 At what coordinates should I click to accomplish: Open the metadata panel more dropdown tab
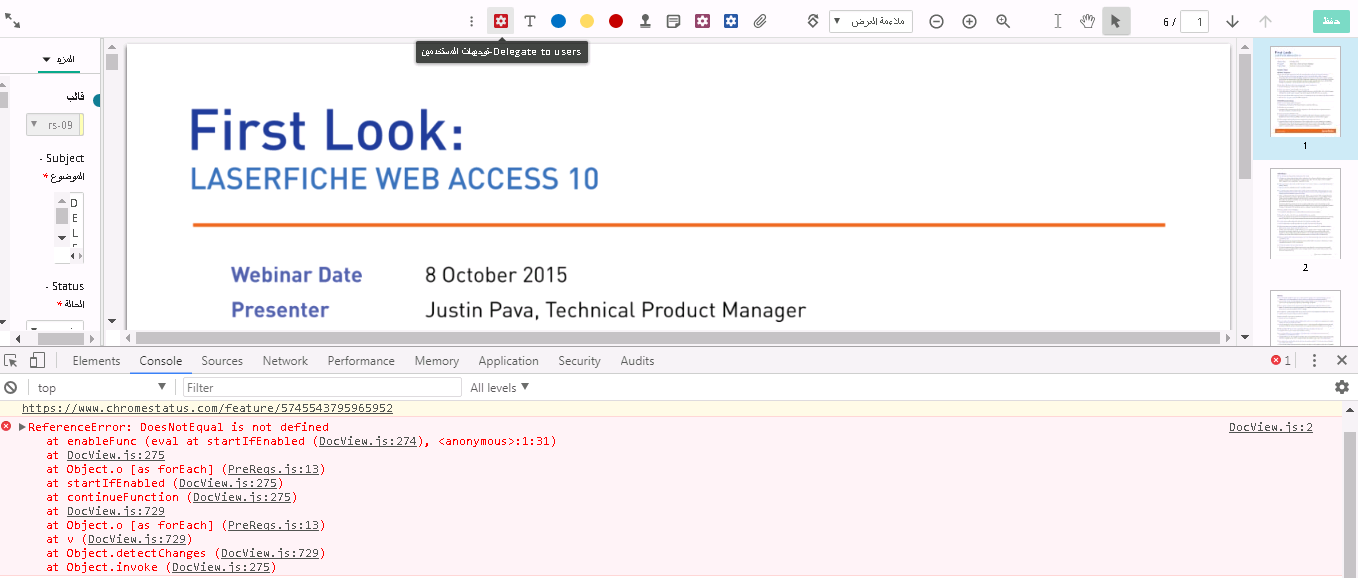58,59
